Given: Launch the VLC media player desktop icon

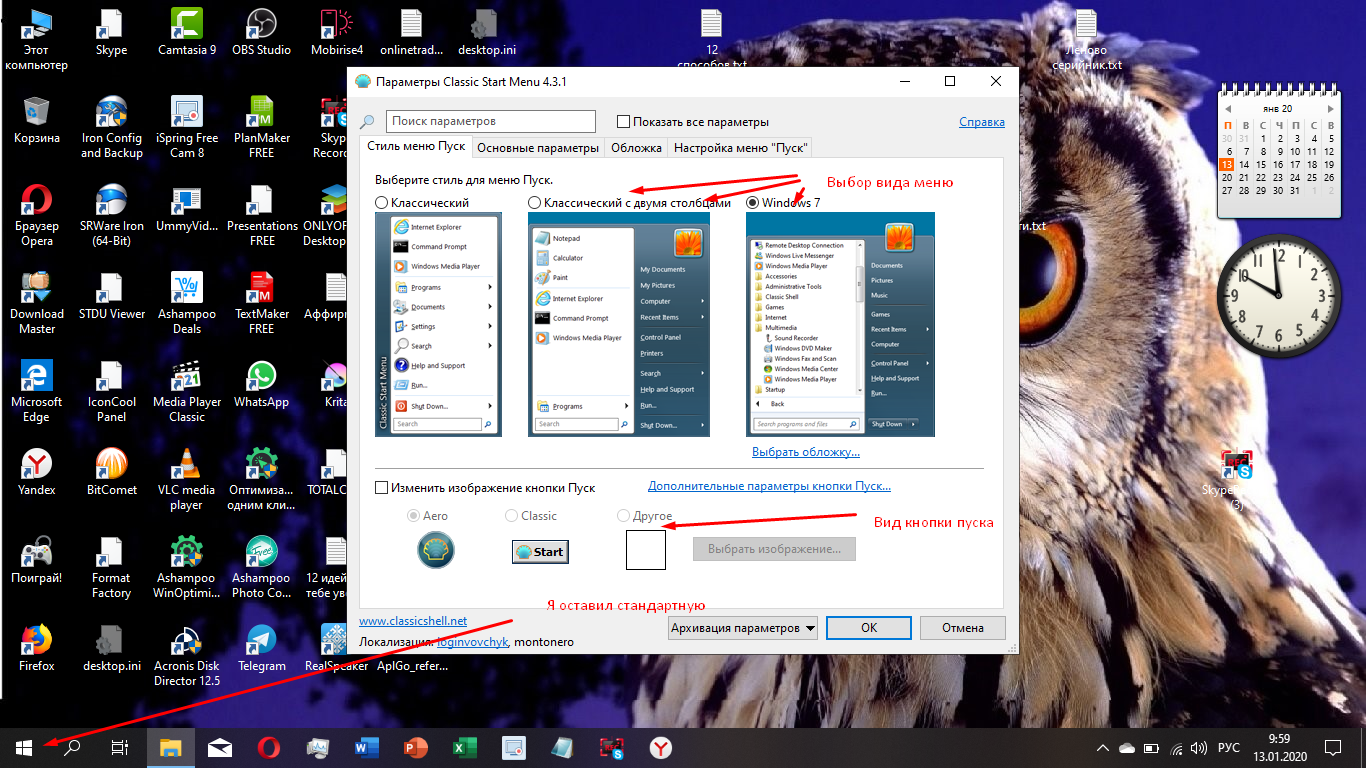Looking at the screenshot, I should 187,480.
